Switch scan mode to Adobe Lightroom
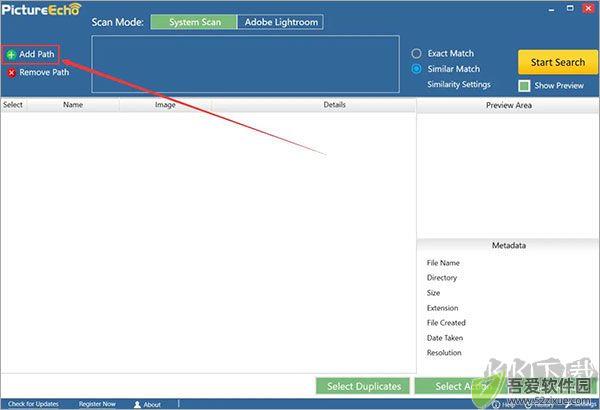Image resolution: width=600 pixels, height=410 pixels. tap(281, 22)
